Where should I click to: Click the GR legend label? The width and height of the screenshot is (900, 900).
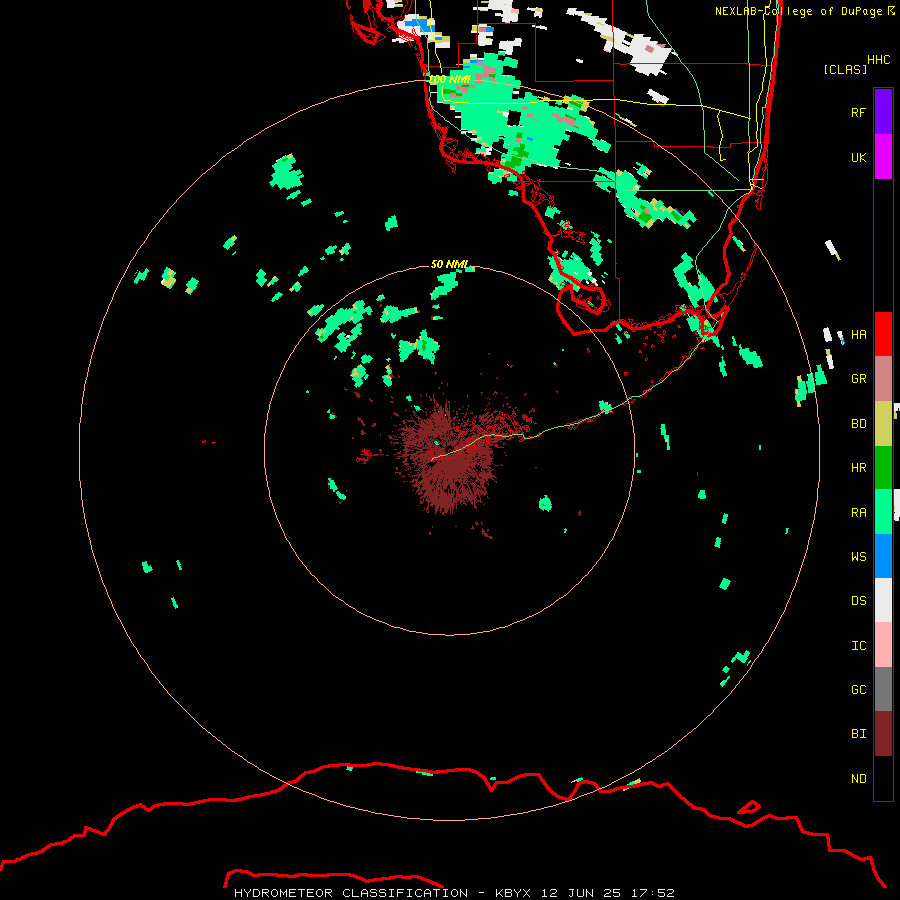[x=858, y=379]
